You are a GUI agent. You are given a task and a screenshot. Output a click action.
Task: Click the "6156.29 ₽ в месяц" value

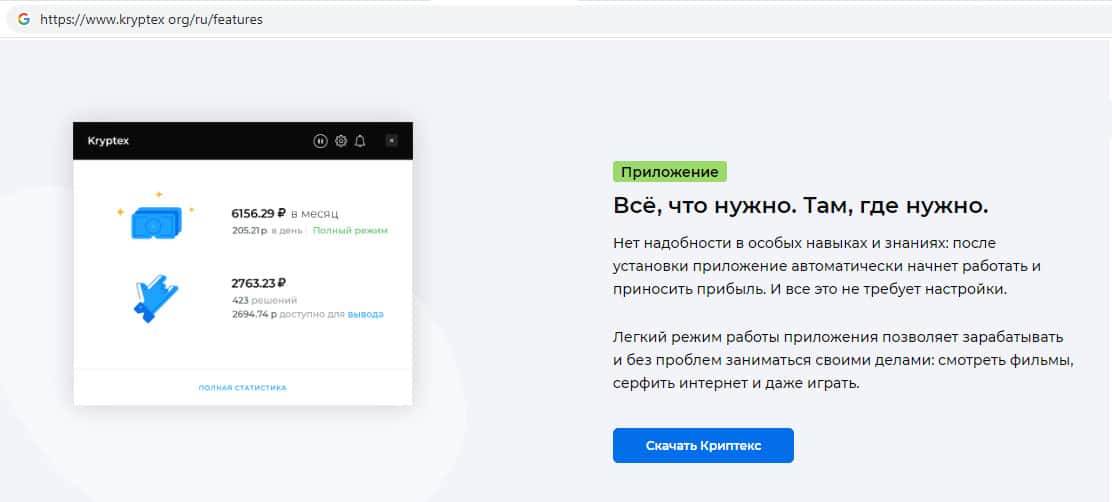[285, 213]
